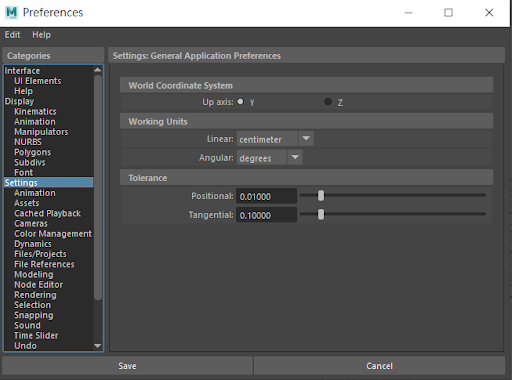Open the Help menu

click(41, 35)
